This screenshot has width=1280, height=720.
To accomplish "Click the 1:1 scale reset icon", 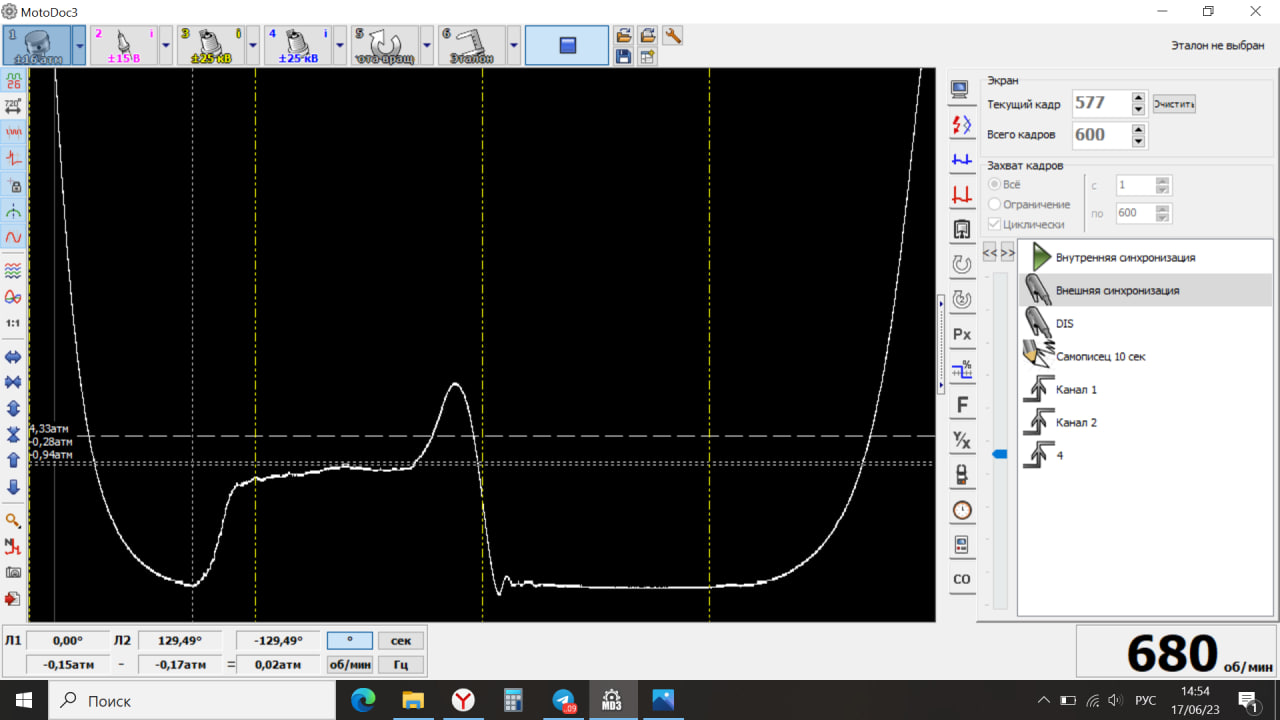I will click(14, 323).
